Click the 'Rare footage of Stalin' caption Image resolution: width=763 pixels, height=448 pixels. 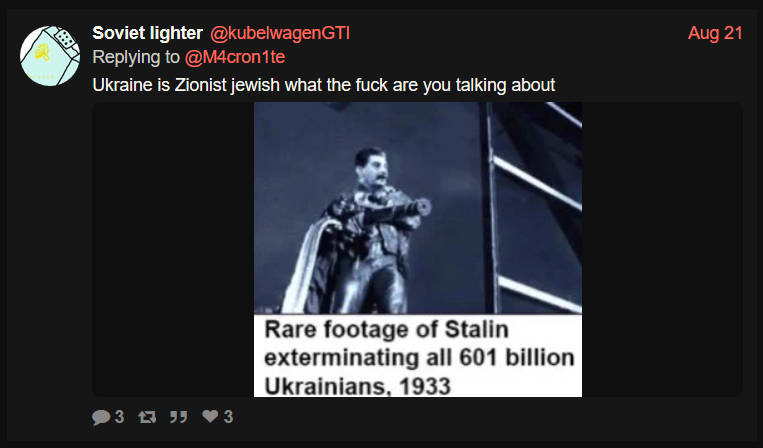point(386,330)
